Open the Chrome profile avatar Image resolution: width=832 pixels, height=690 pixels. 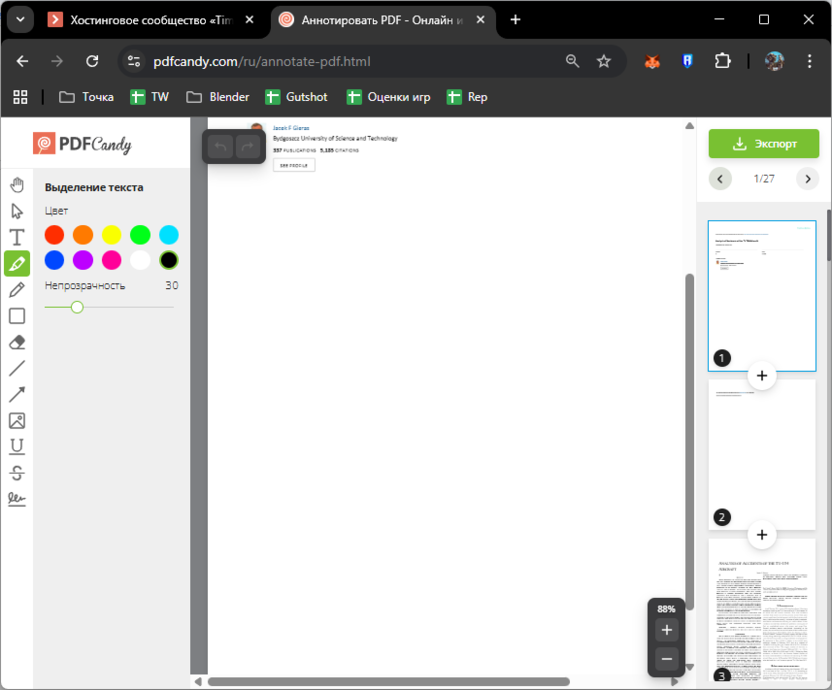(774, 62)
